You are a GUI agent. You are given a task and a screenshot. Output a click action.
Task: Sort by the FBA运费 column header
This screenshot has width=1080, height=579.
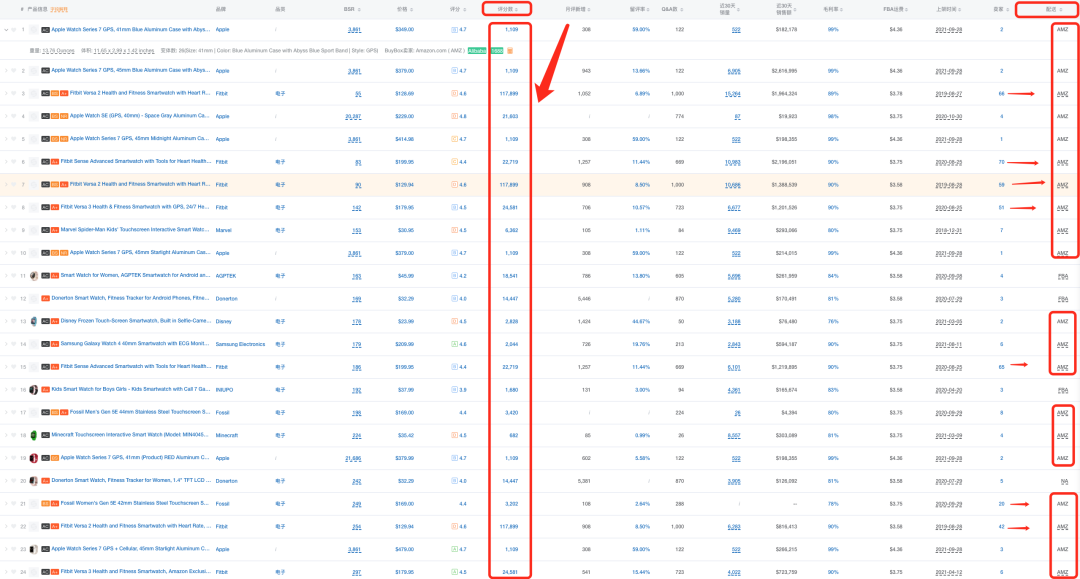coord(895,9)
